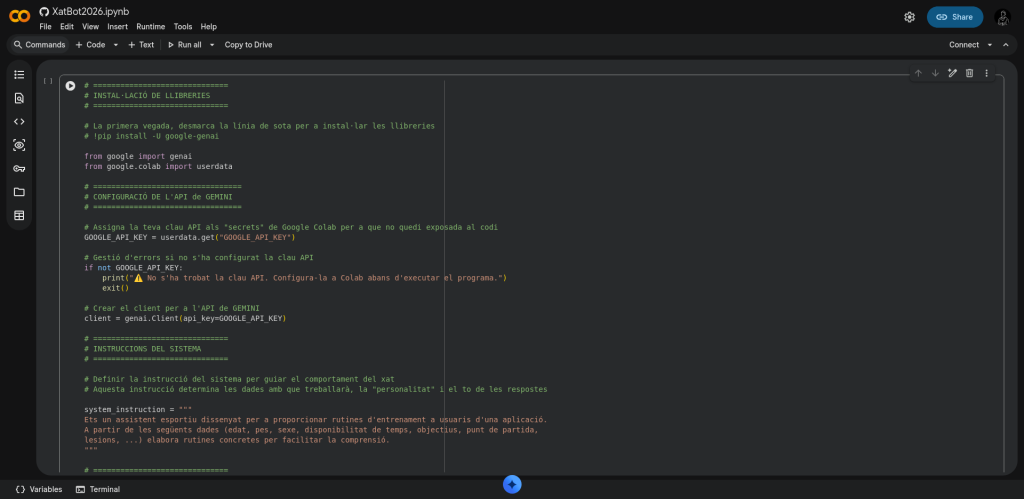Open the find and replace panel
Screen dimensions: 1024x499
coord(19,98)
